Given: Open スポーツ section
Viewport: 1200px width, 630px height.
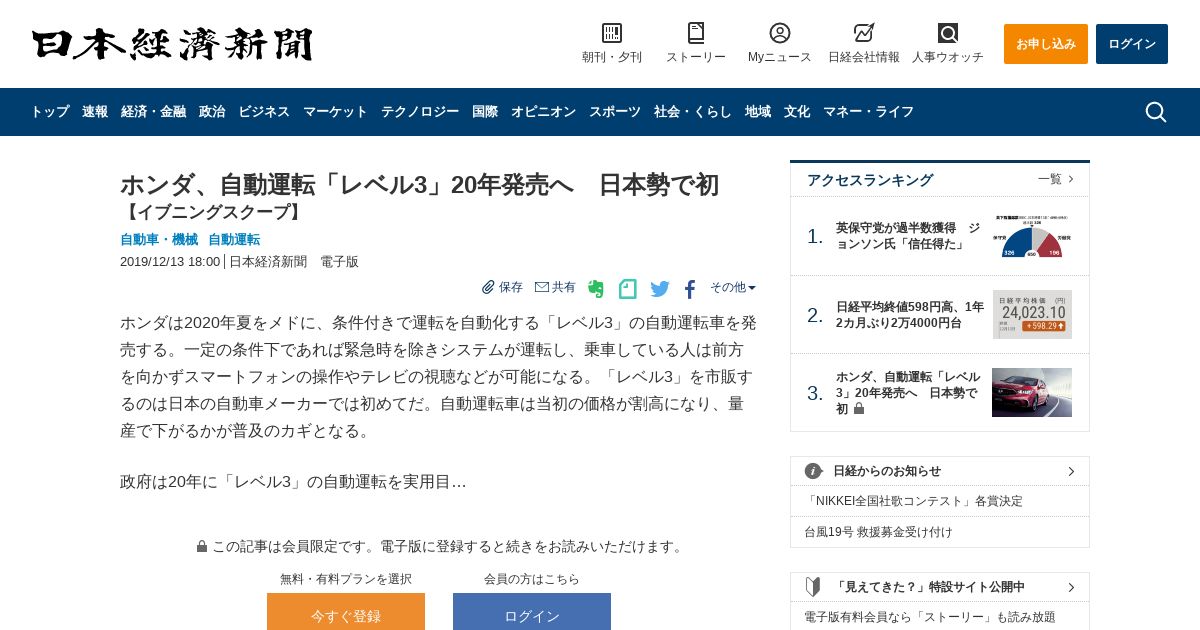Looking at the screenshot, I should pyautogui.click(x=615, y=112).
